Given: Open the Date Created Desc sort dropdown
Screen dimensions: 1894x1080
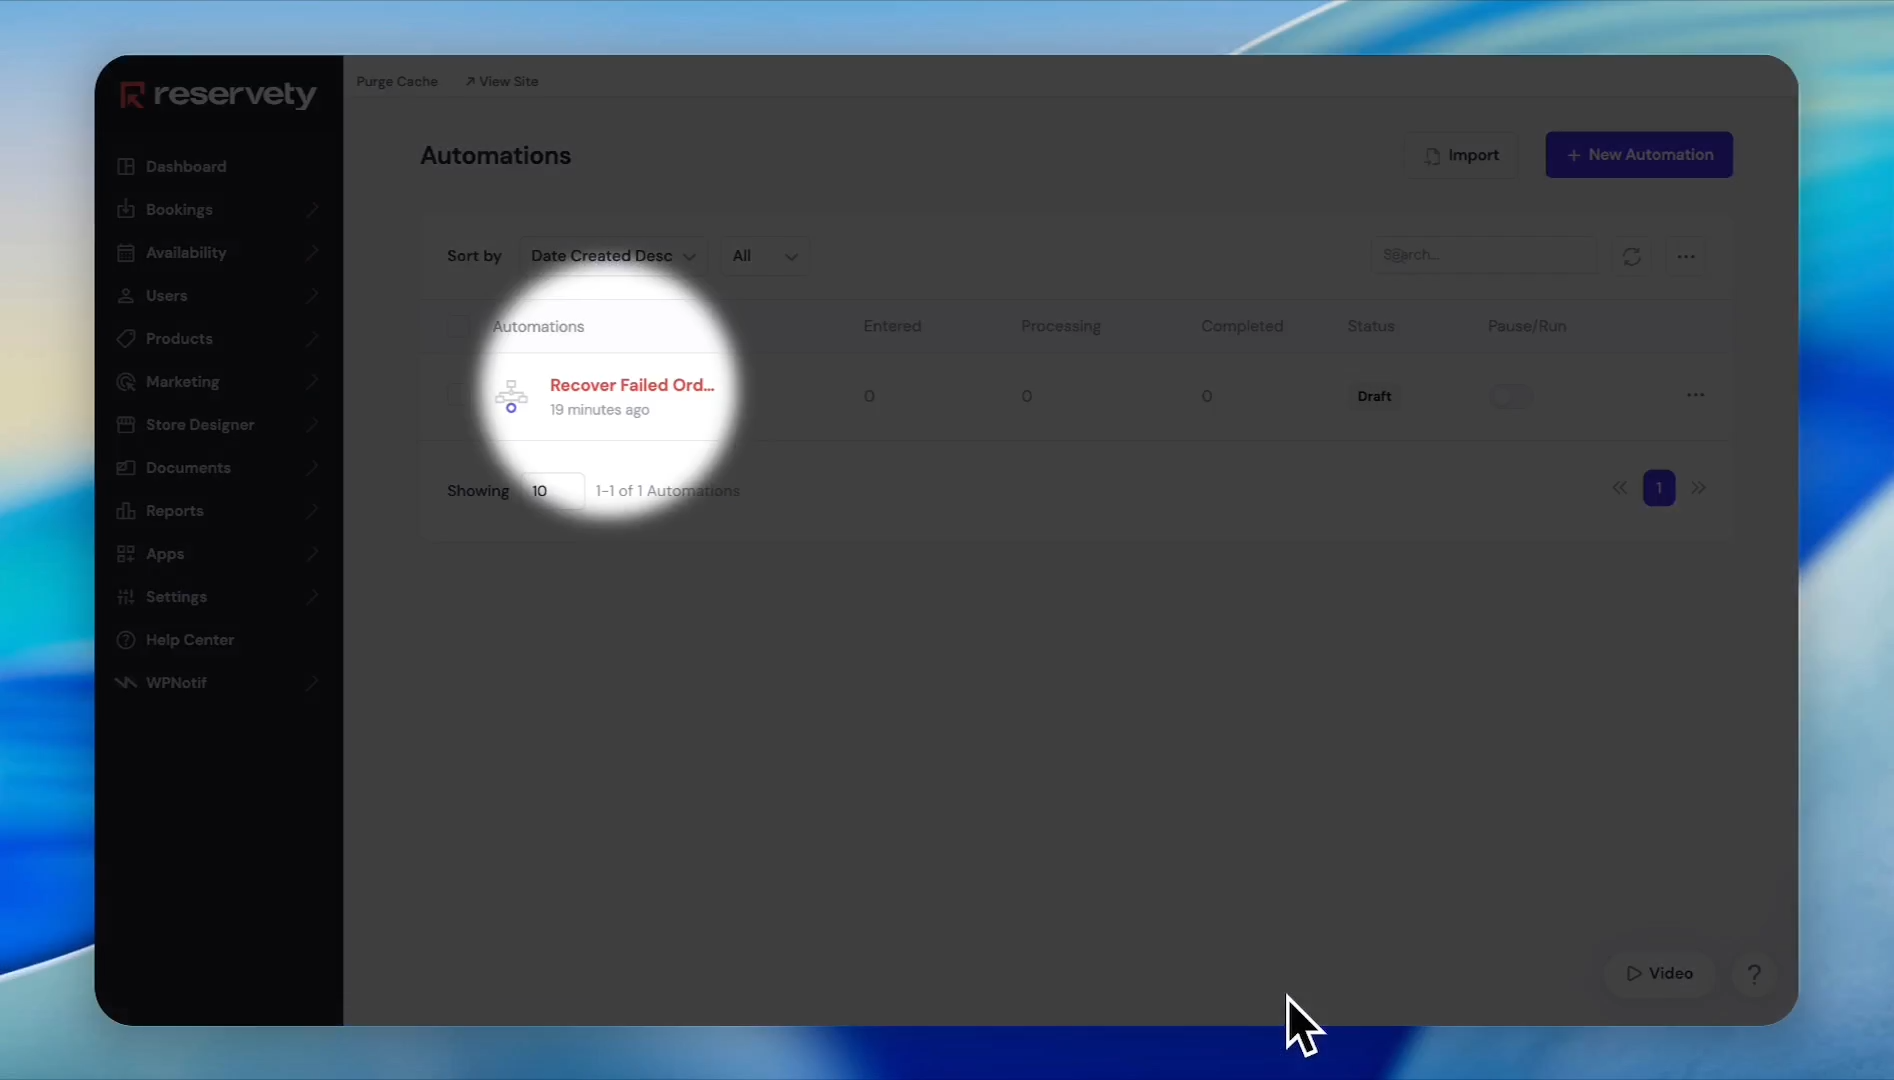Looking at the screenshot, I should [x=613, y=256].
